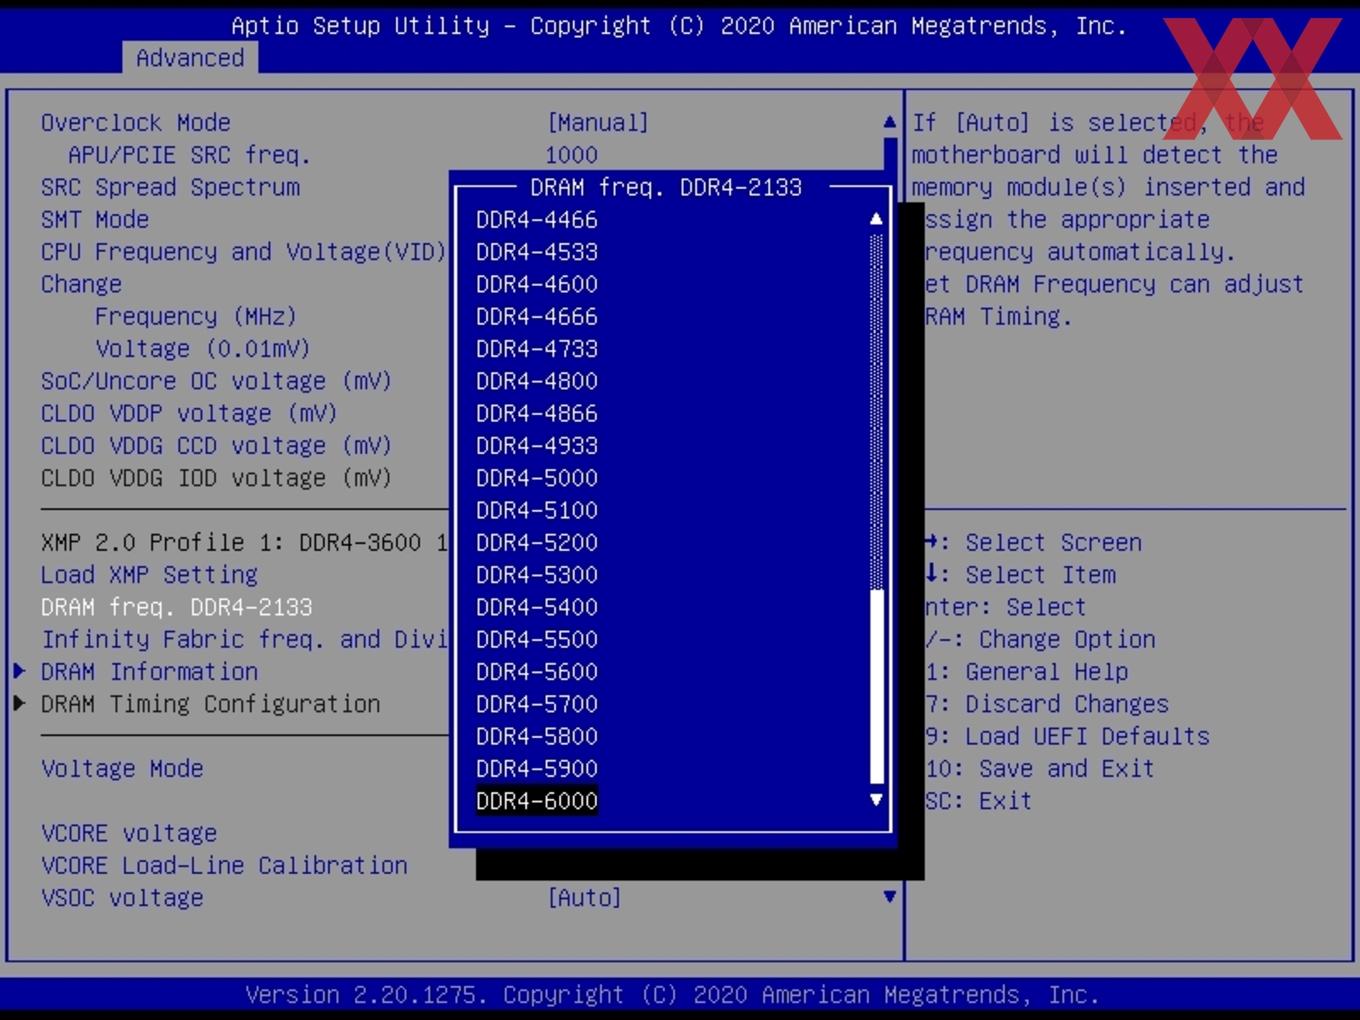Open VSOC voltage Auto value
Screen dimensions: 1360x1020
pos(584,898)
